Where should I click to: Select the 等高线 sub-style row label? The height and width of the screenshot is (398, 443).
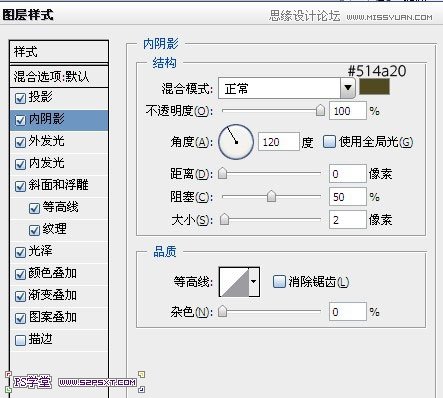pos(60,207)
